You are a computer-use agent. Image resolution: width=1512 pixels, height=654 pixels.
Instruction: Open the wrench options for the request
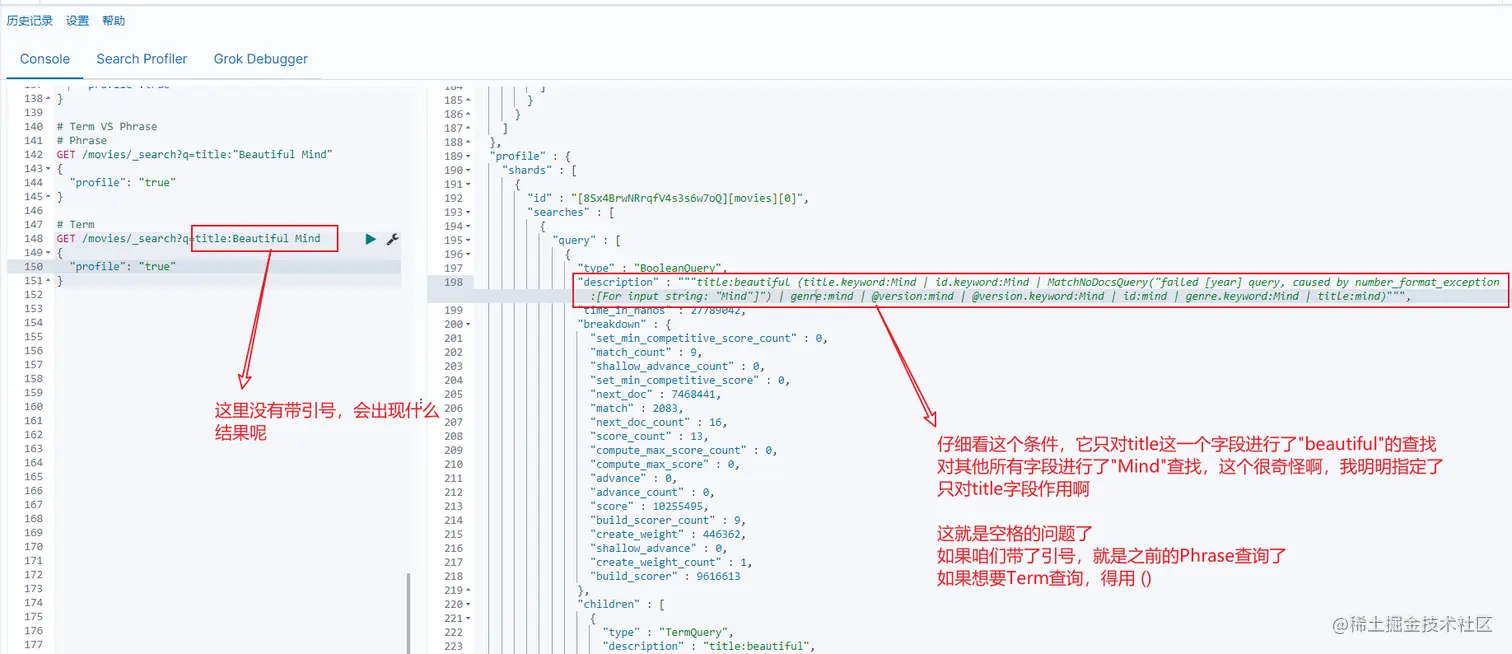tap(392, 239)
